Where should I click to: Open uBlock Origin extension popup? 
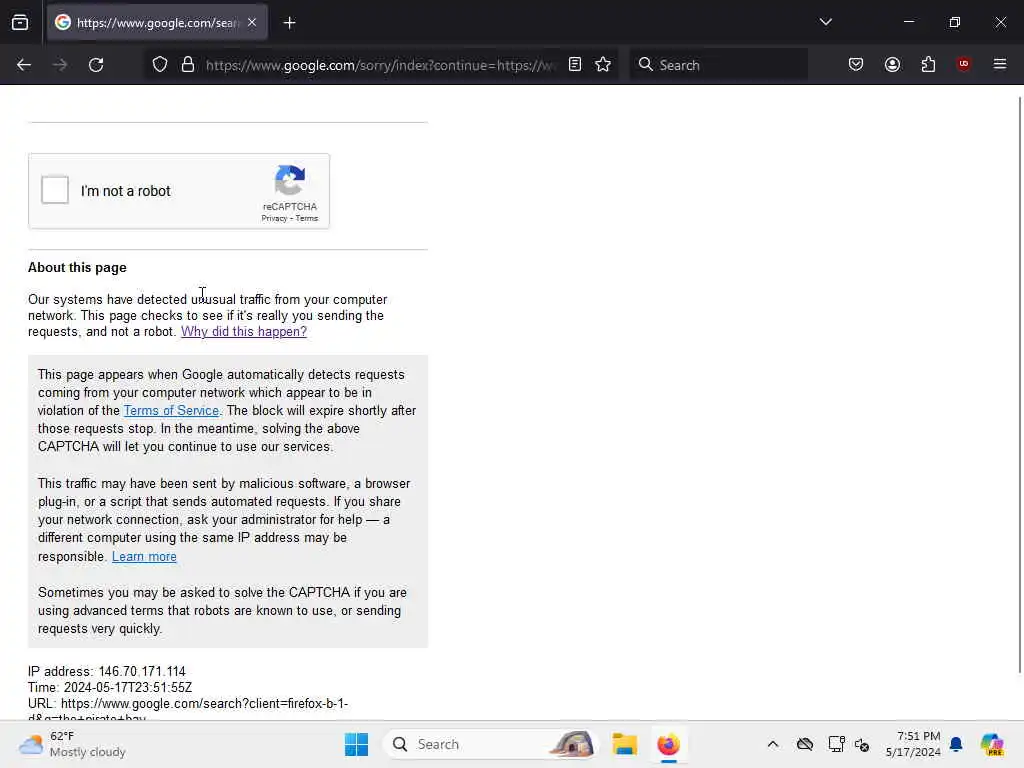pyautogui.click(x=963, y=64)
